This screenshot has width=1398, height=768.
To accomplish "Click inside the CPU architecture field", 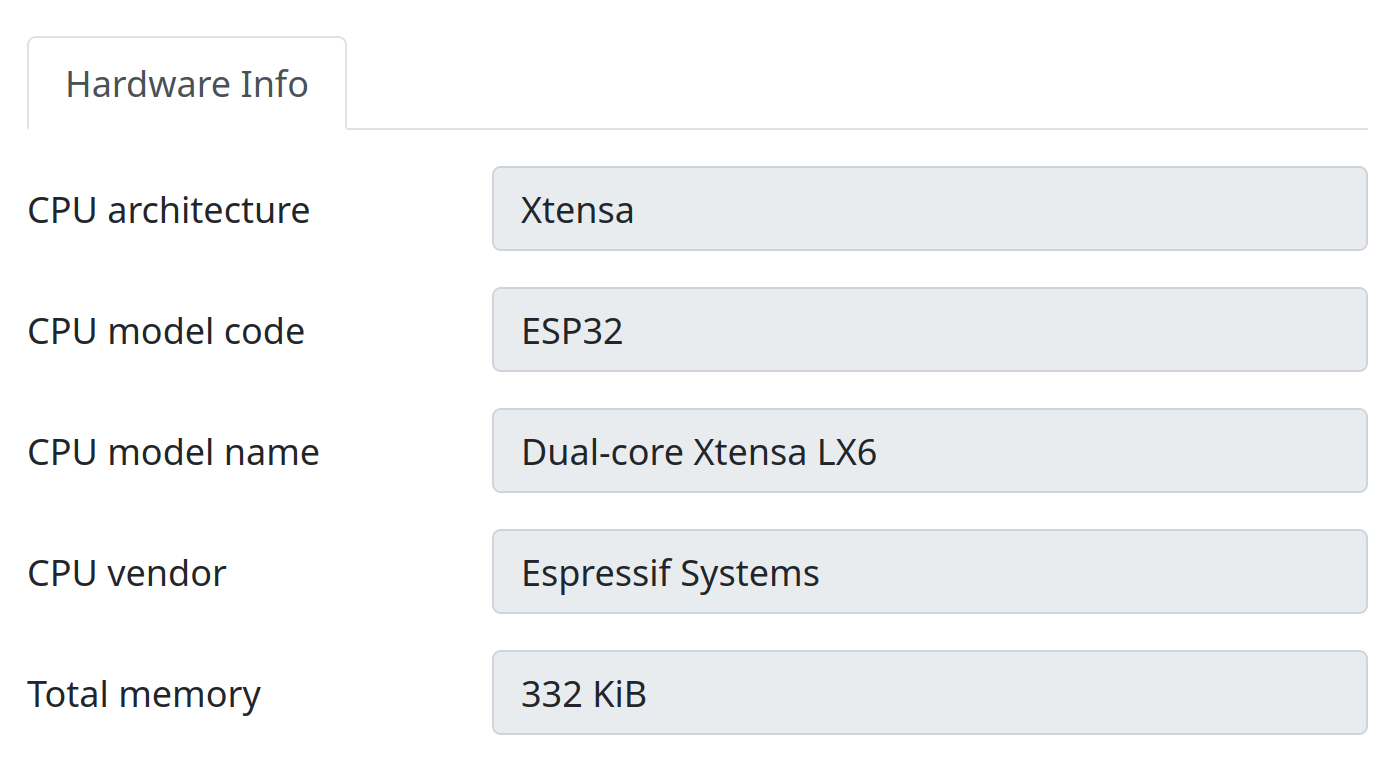I will click(900, 208).
